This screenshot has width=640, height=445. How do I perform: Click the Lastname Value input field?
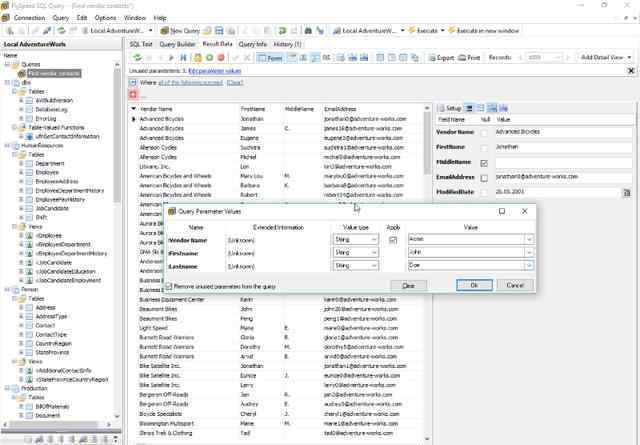pos(466,265)
